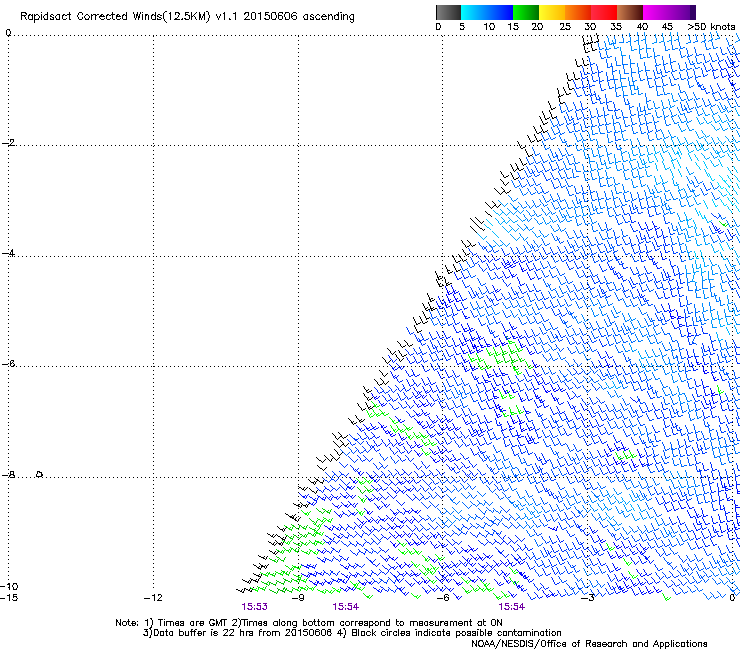Click the '-9' longitude axis label
Viewport: 740px width, 650px height.
point(298,598)
